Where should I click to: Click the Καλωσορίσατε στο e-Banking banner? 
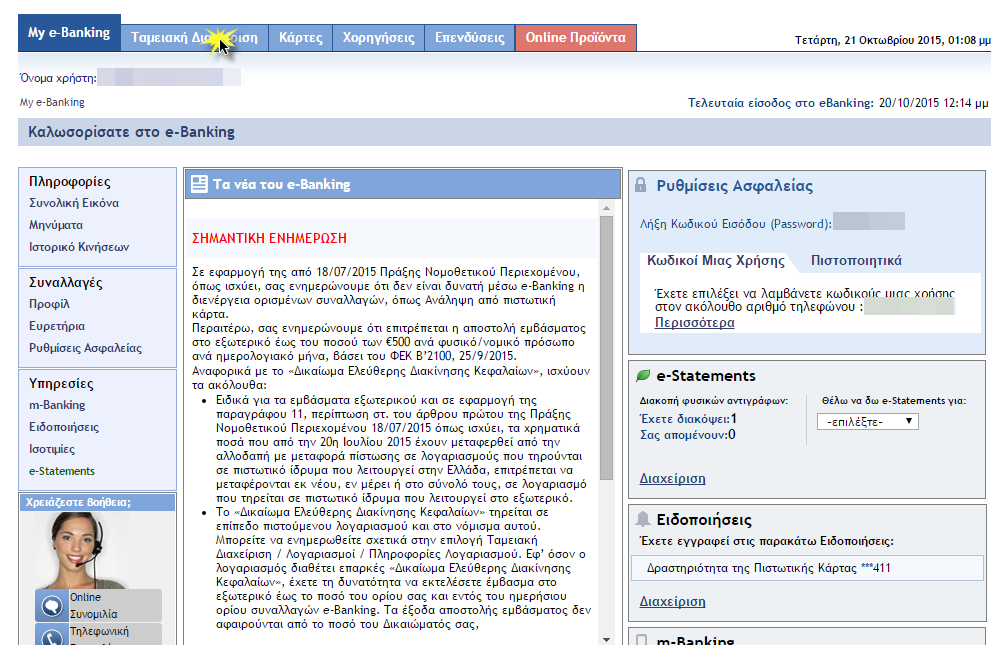coord(505,132)
